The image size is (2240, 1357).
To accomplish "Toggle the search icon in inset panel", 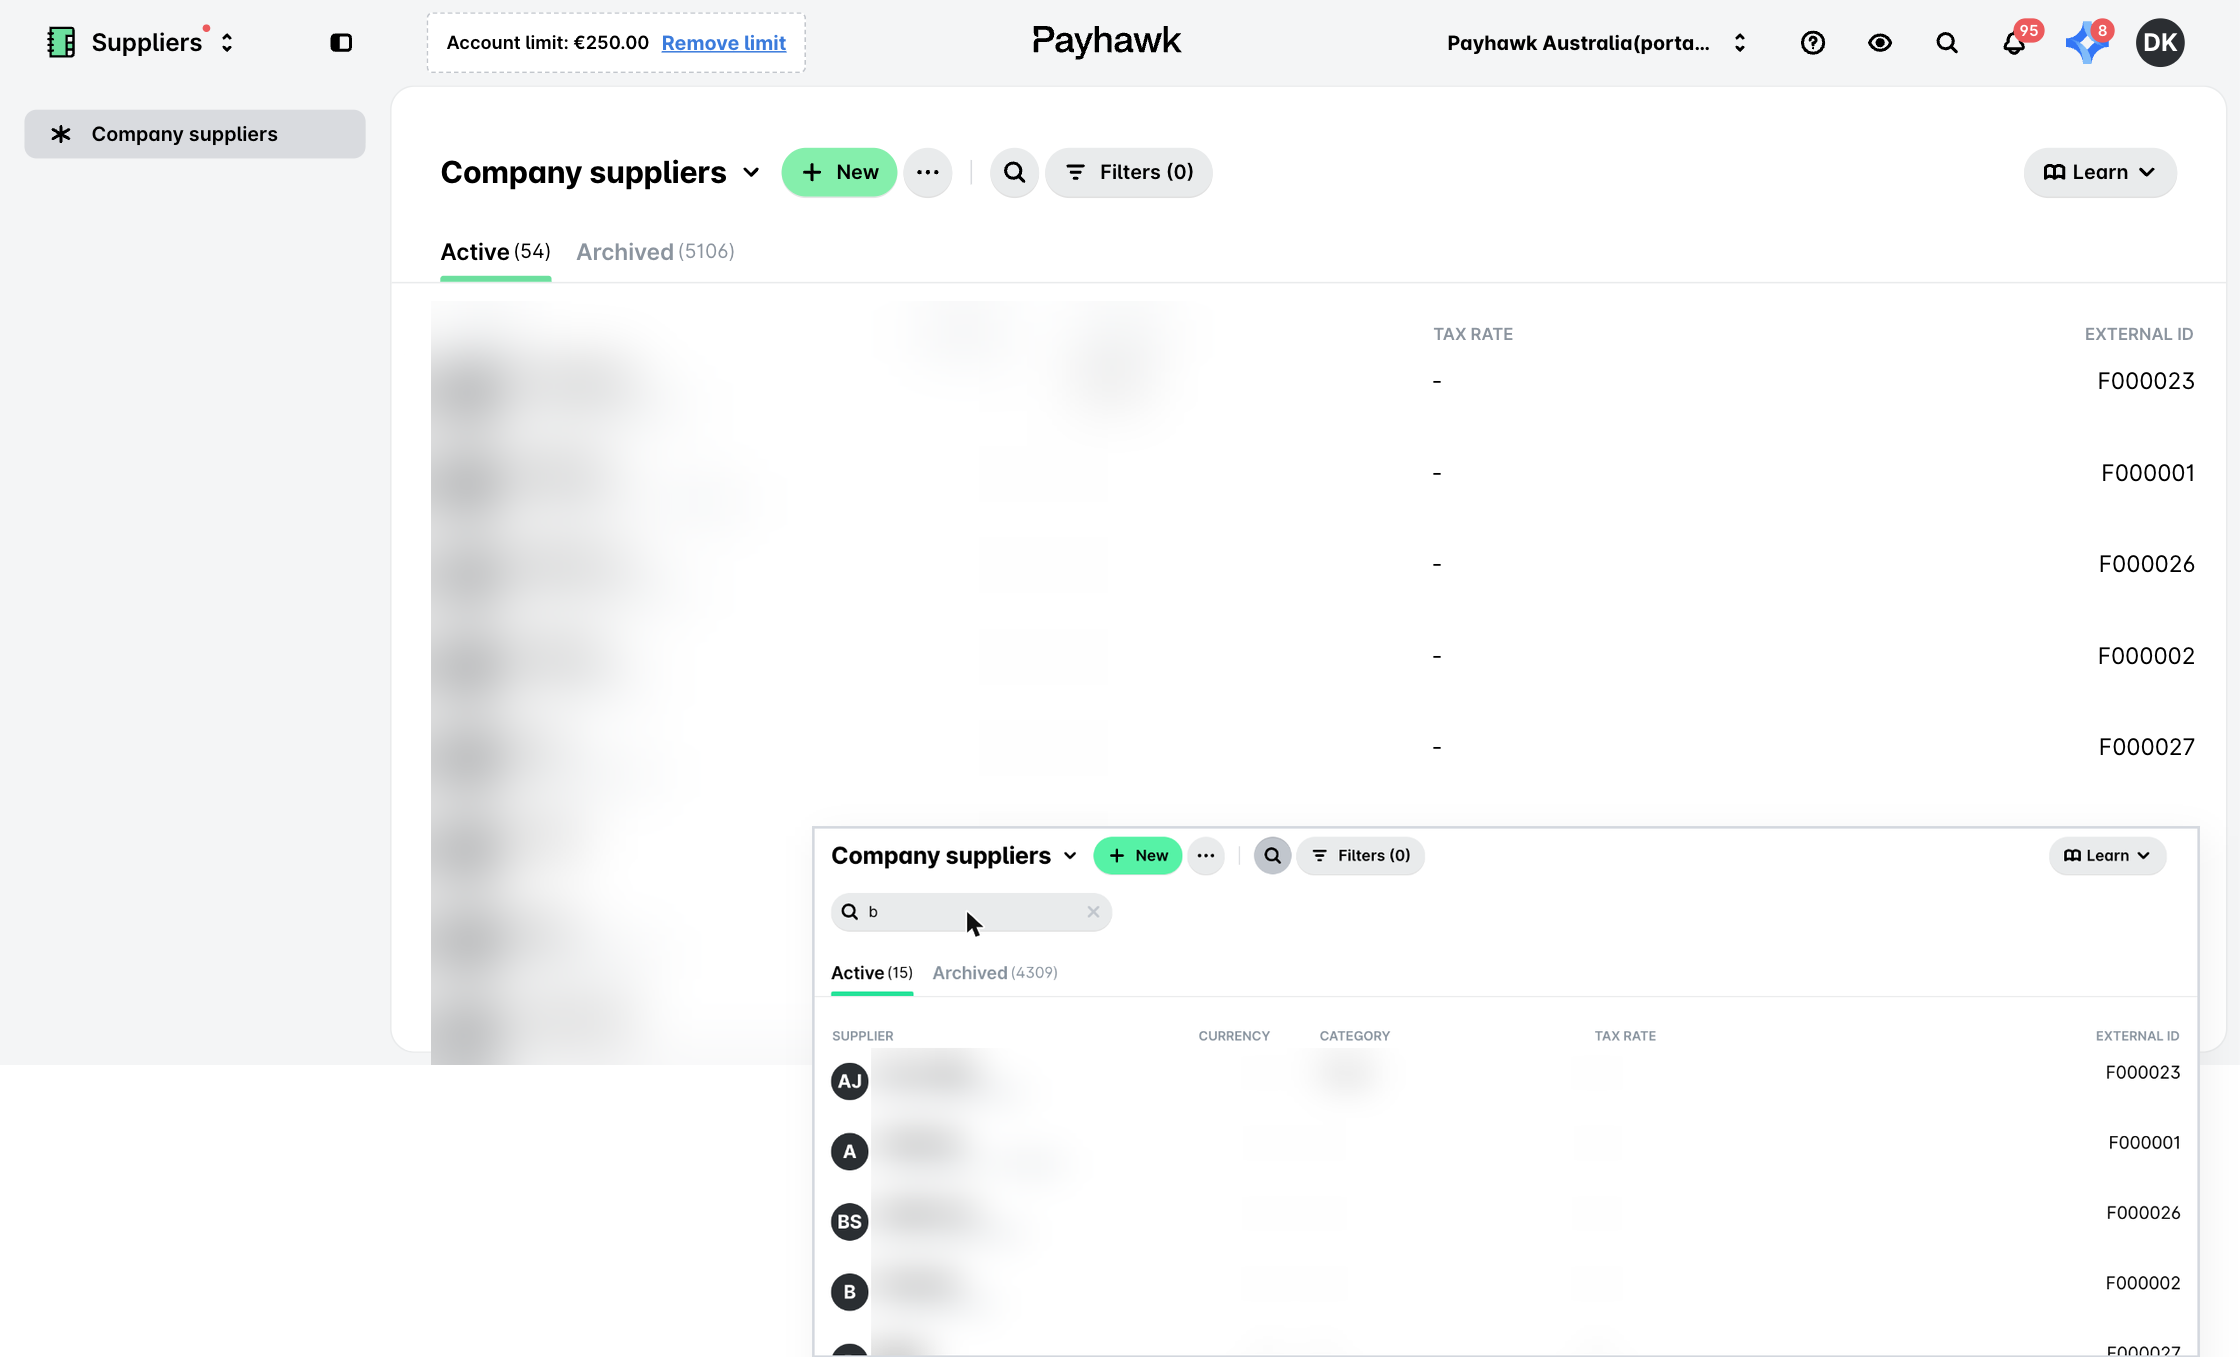I will [1272, 856].
